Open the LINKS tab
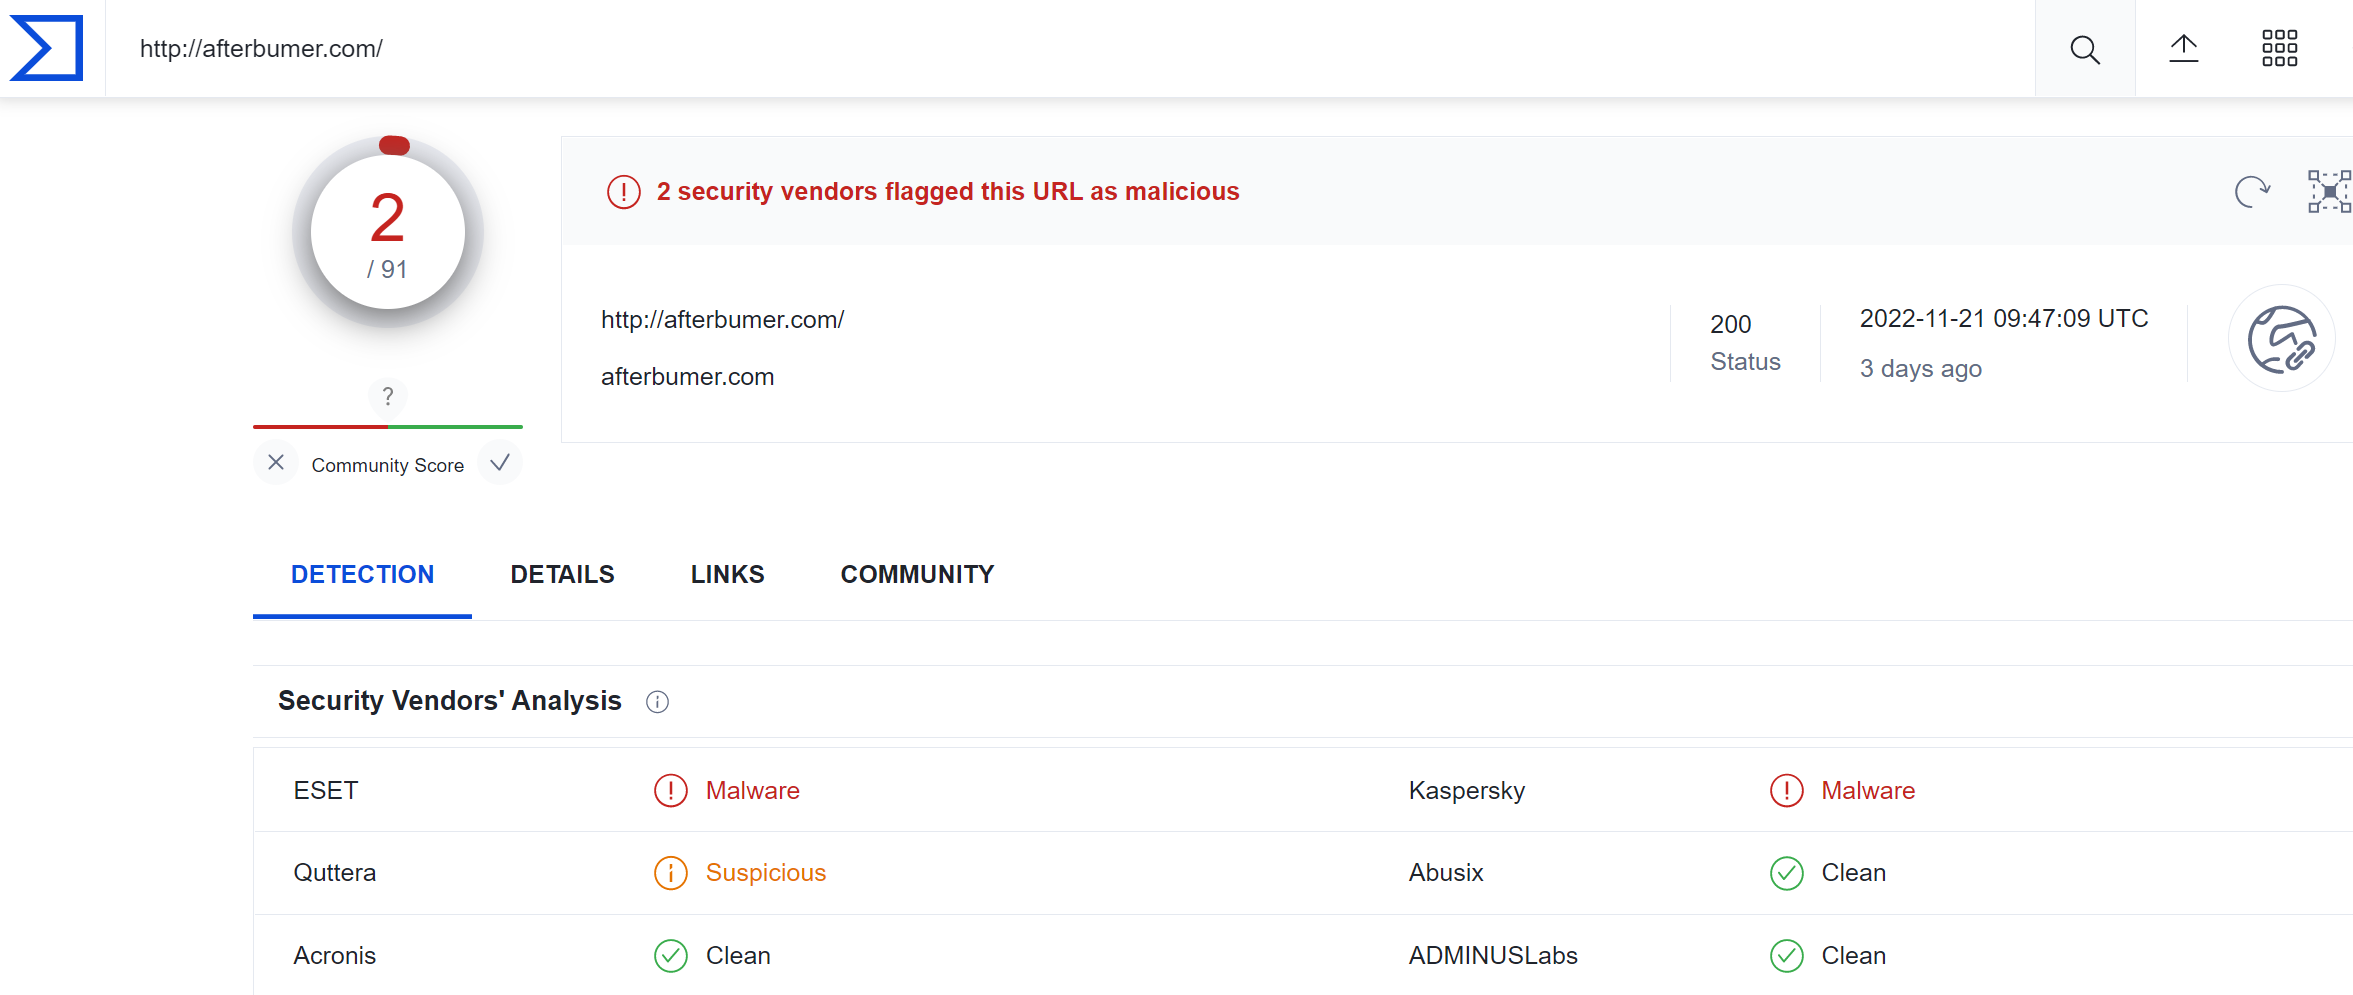The width and height of the screenshot is (2353, 995). (727, 575)
